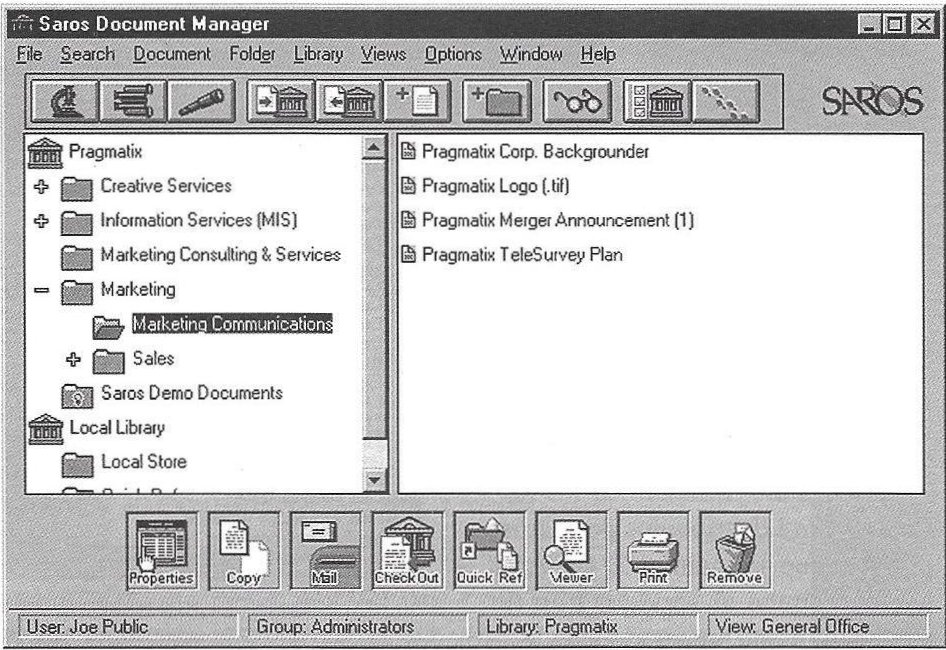Open the Window menu
The image size is (946, 650).
tap(531, 54)
